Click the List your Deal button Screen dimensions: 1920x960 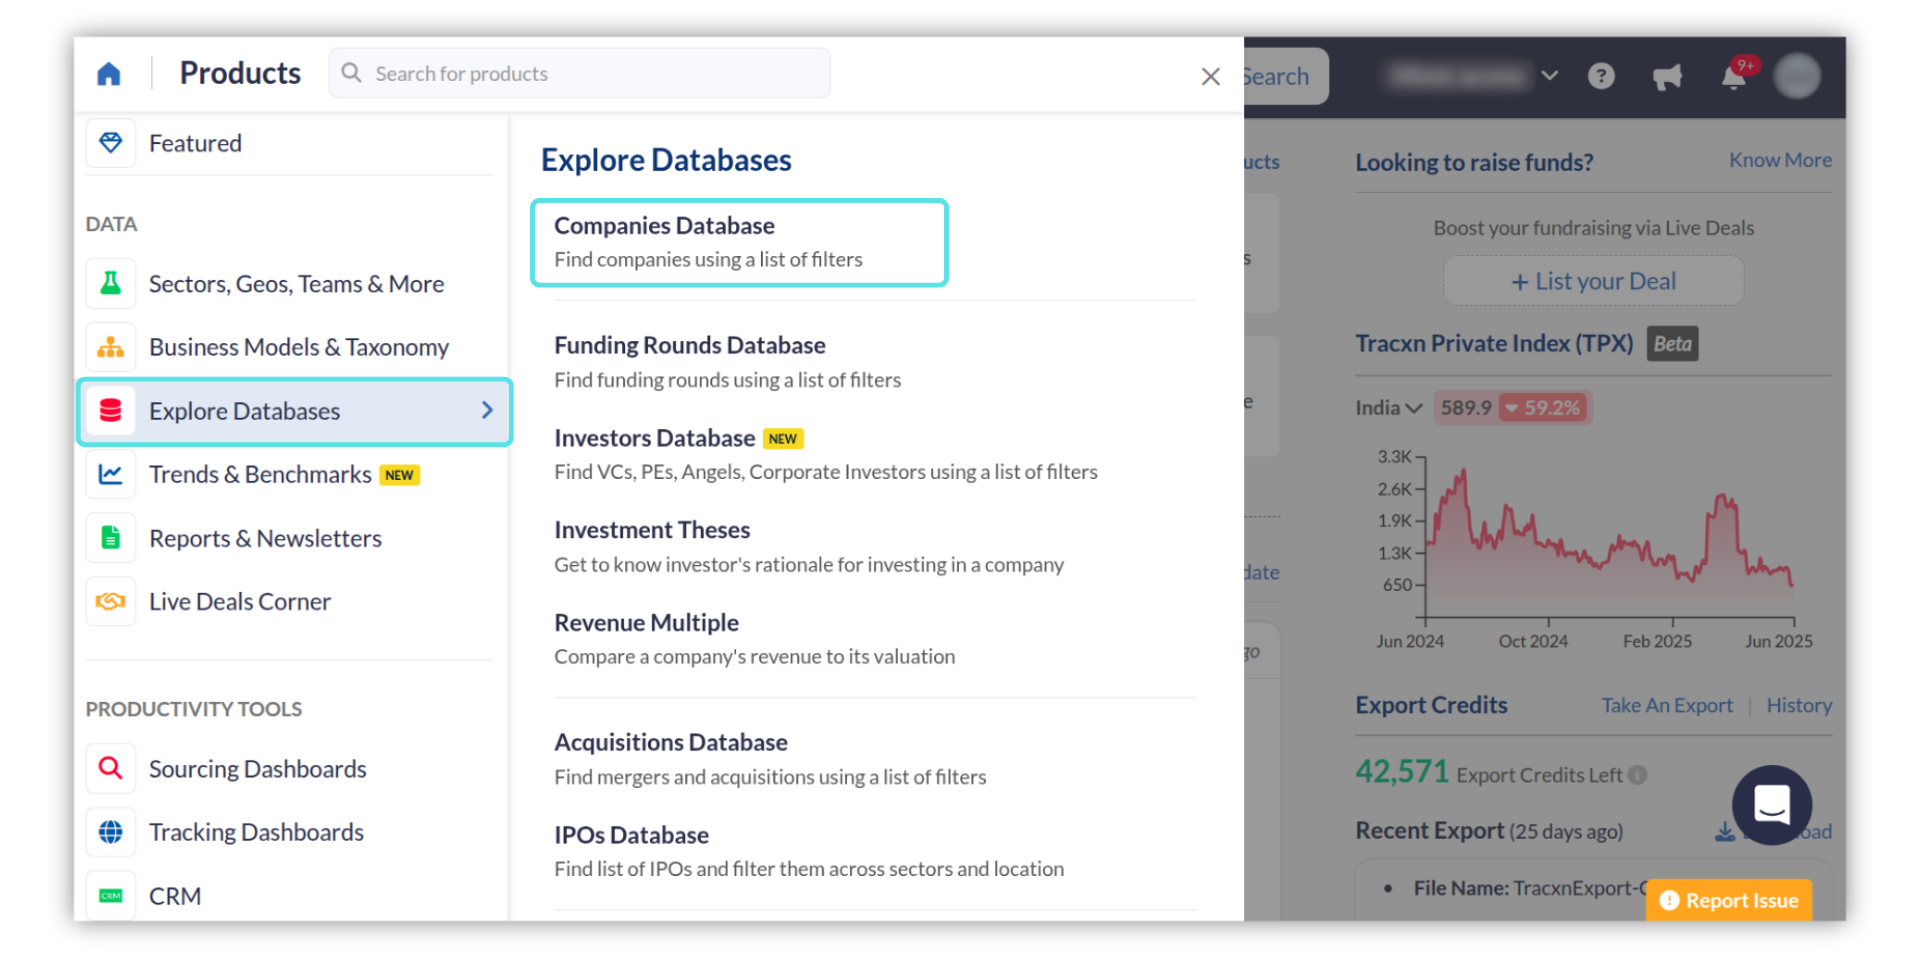(x=1593, y=282)
